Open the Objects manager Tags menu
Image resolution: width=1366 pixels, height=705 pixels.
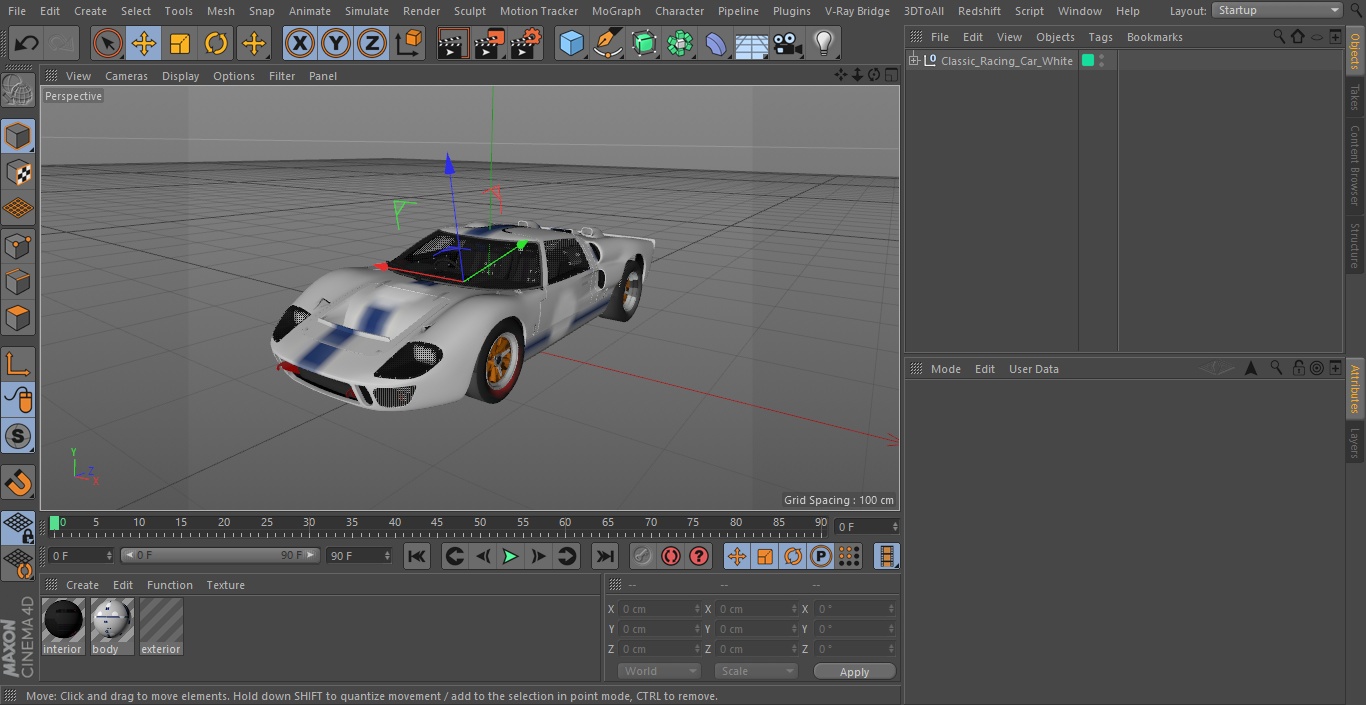[1100, 37]
